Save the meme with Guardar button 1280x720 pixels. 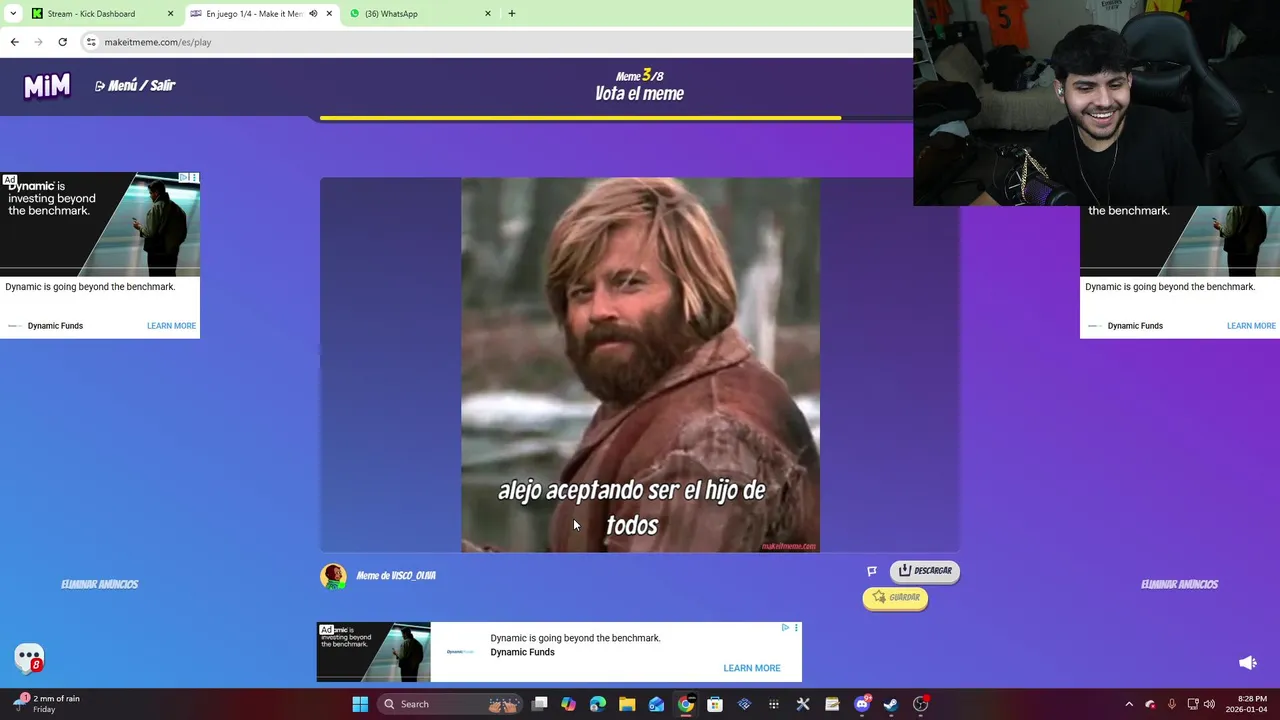pos(895,597)
